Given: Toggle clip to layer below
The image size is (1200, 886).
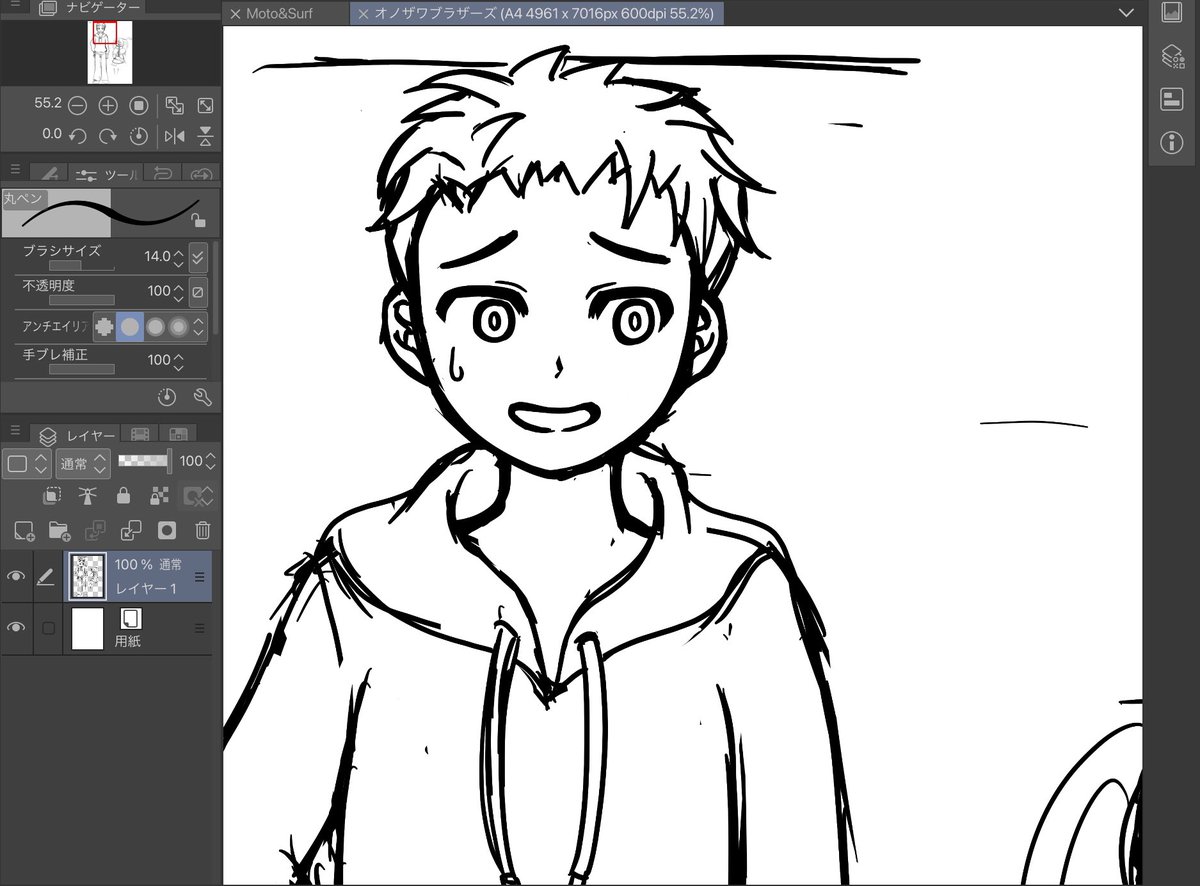Looking at the screenshot, I should point(53,495).
